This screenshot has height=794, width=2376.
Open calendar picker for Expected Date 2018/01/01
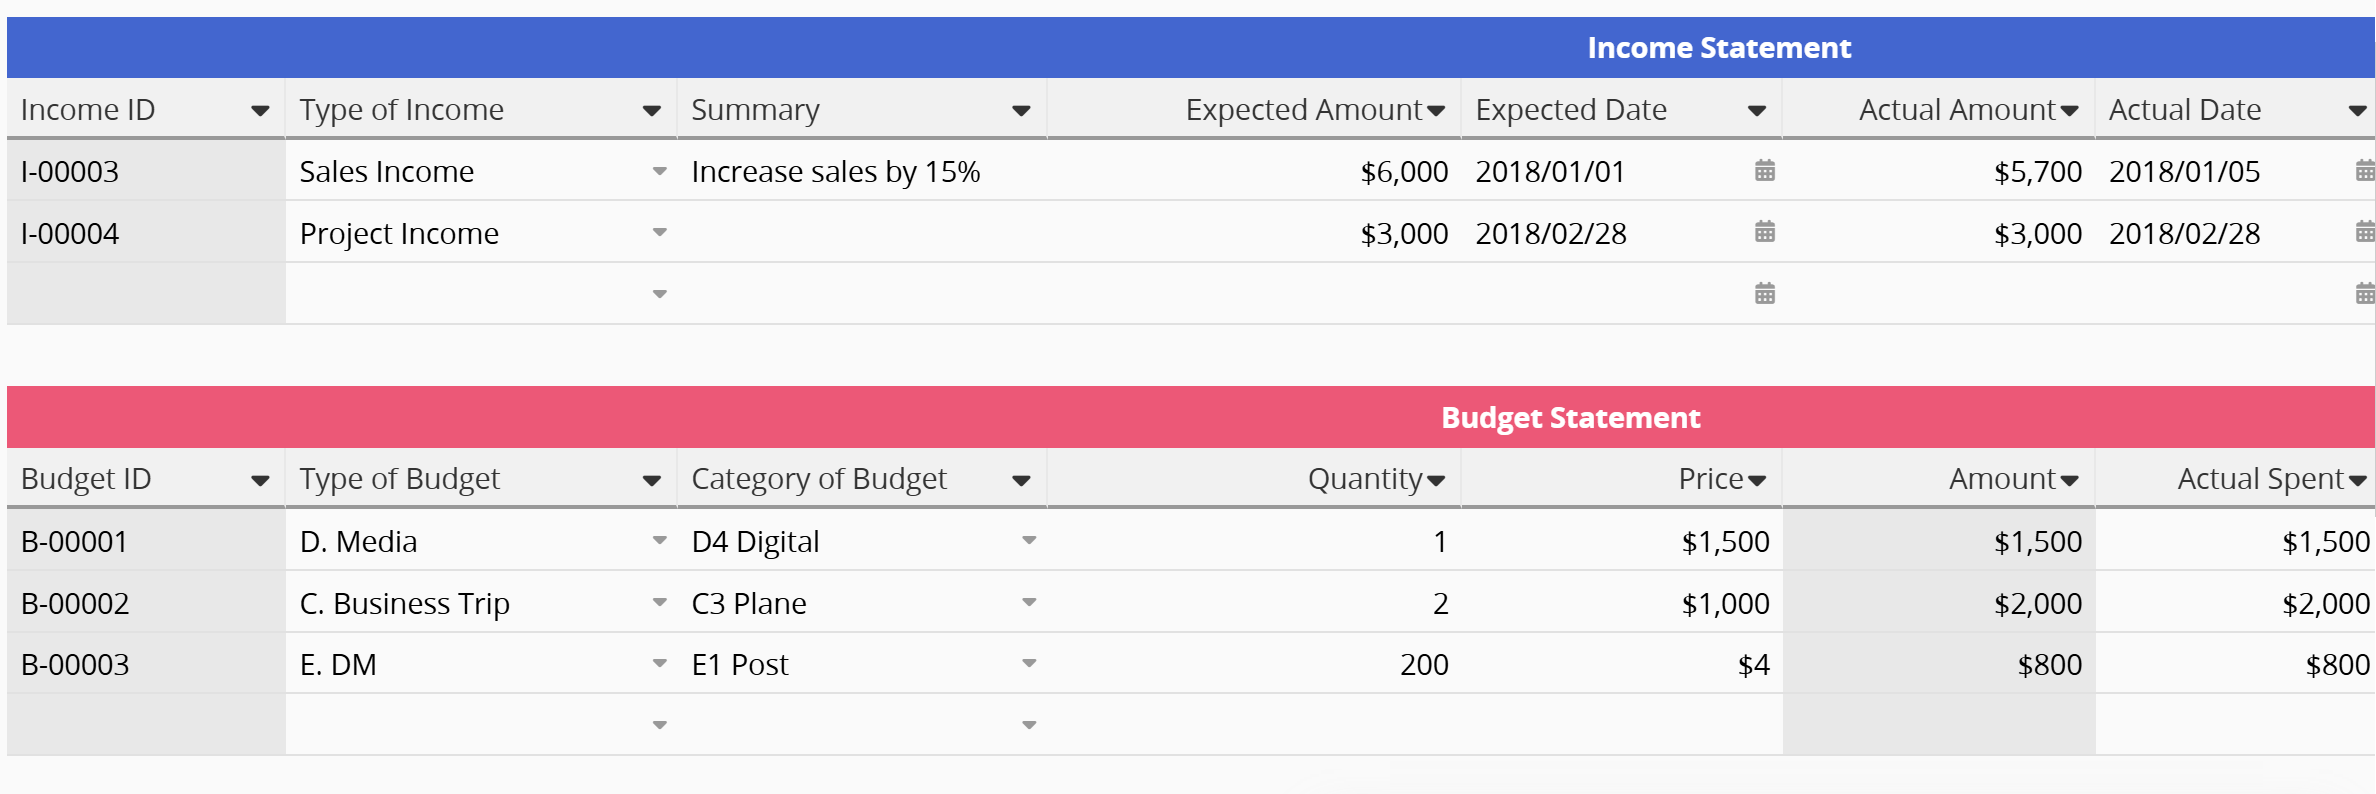coord(1765,171)
